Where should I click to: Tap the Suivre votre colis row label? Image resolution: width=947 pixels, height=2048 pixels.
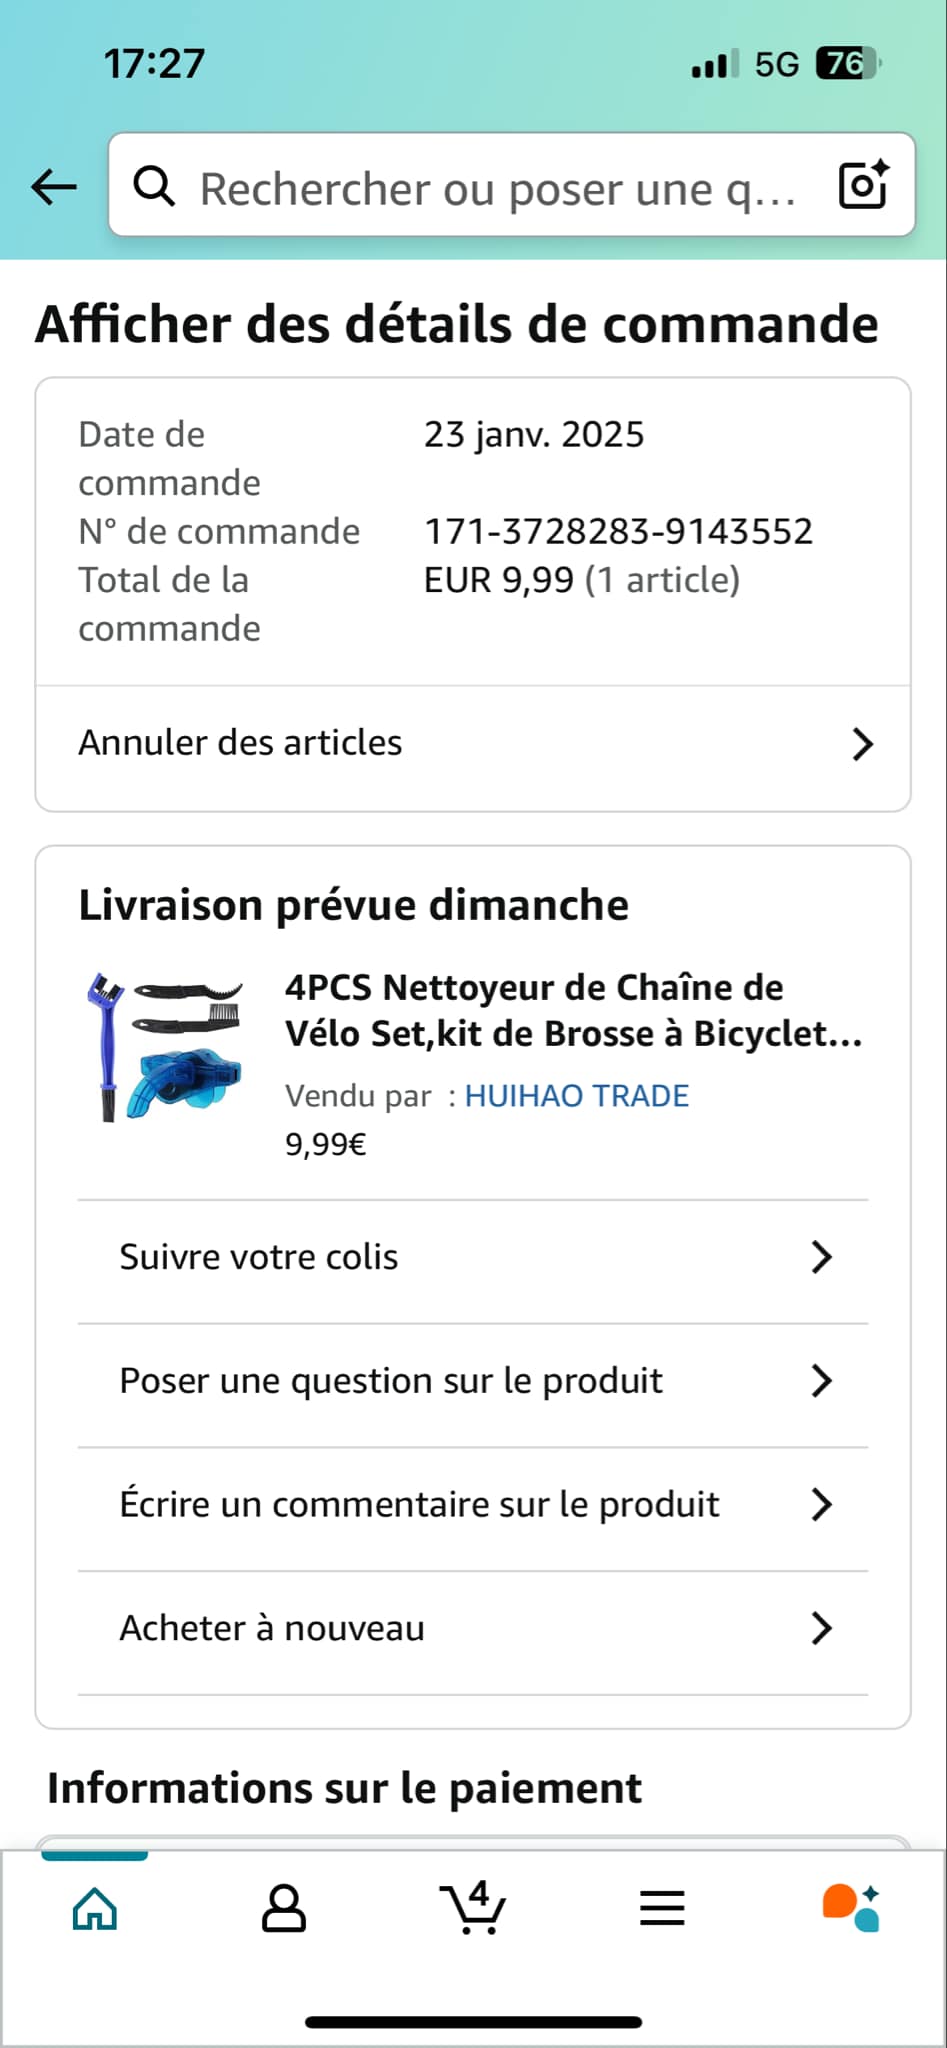click(x=259, y=1257)
